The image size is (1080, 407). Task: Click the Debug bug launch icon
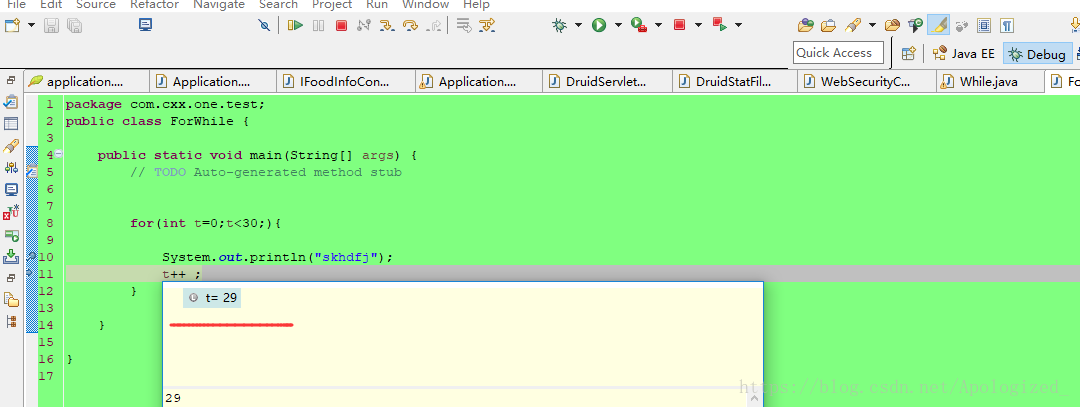559,25
